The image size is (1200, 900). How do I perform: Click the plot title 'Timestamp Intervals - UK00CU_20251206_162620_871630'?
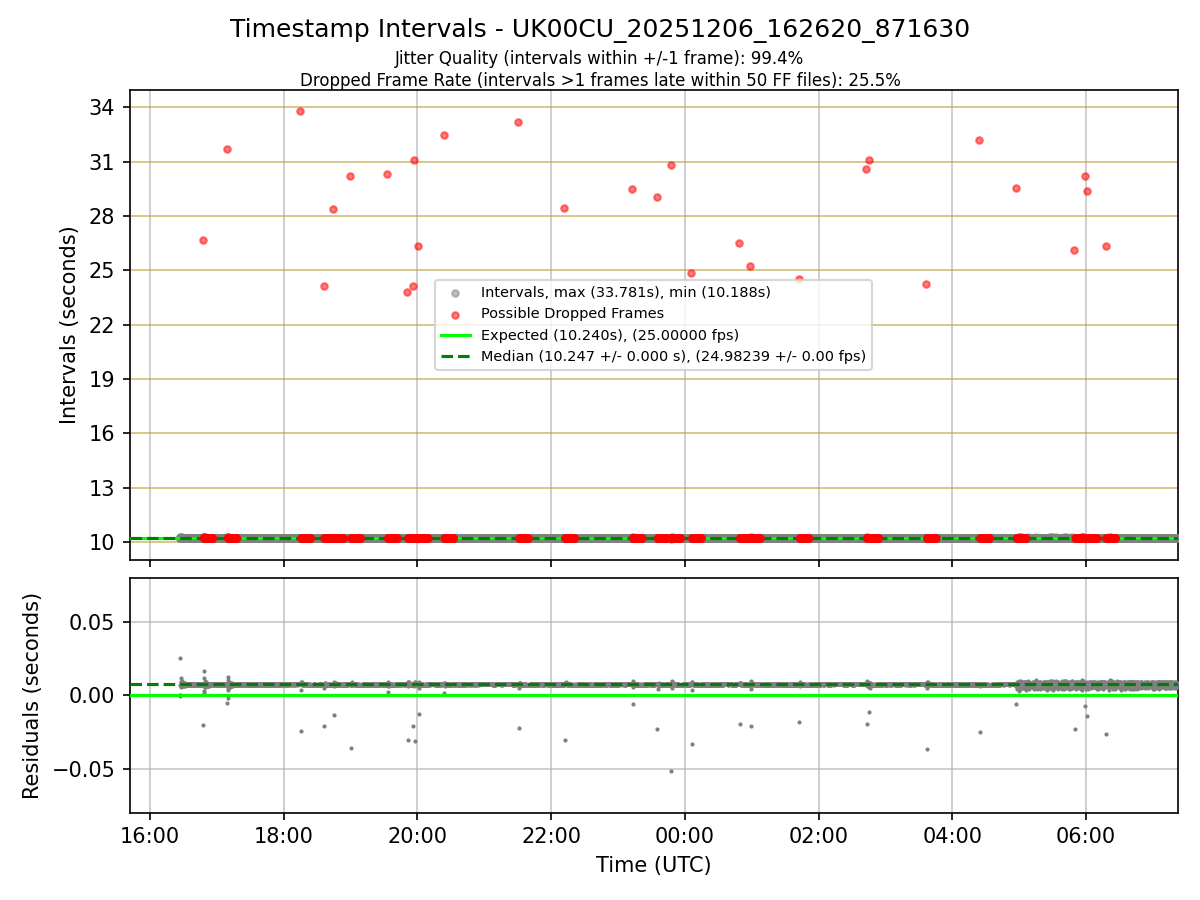[600, 29]
